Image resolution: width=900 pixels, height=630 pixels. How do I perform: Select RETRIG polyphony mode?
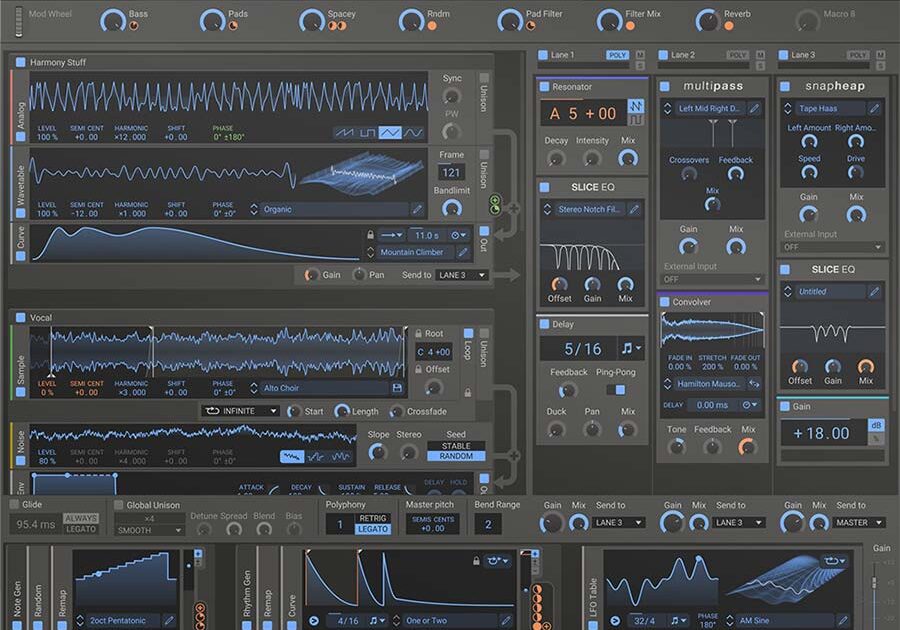point(373,518)
